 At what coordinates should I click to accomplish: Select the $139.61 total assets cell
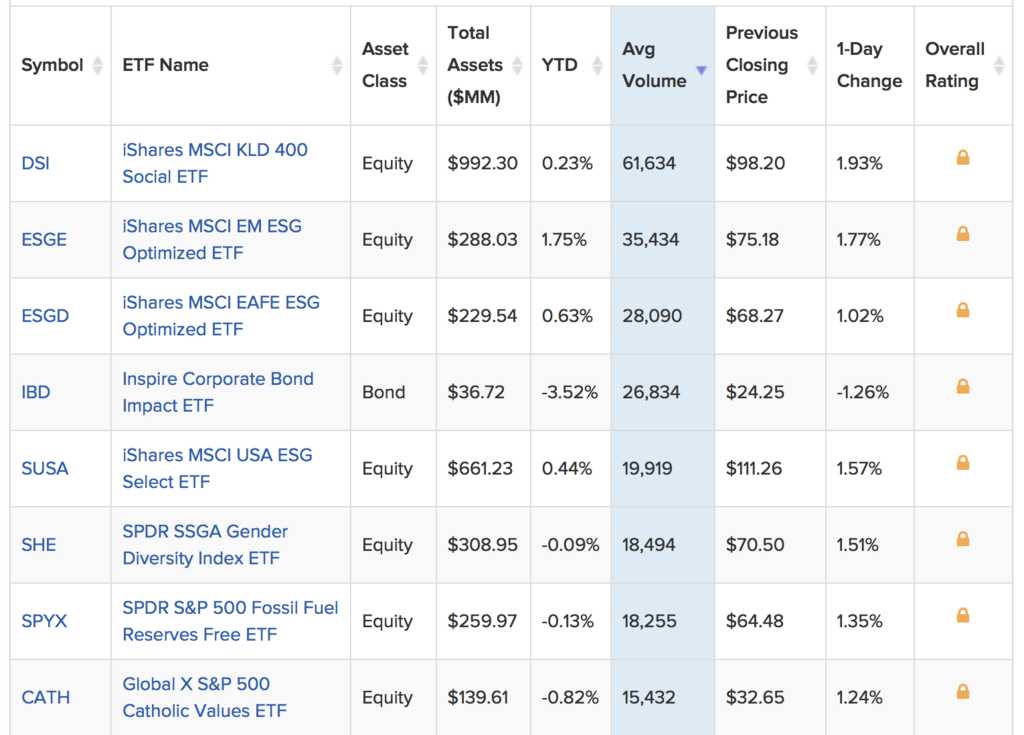tap(483, 698)
